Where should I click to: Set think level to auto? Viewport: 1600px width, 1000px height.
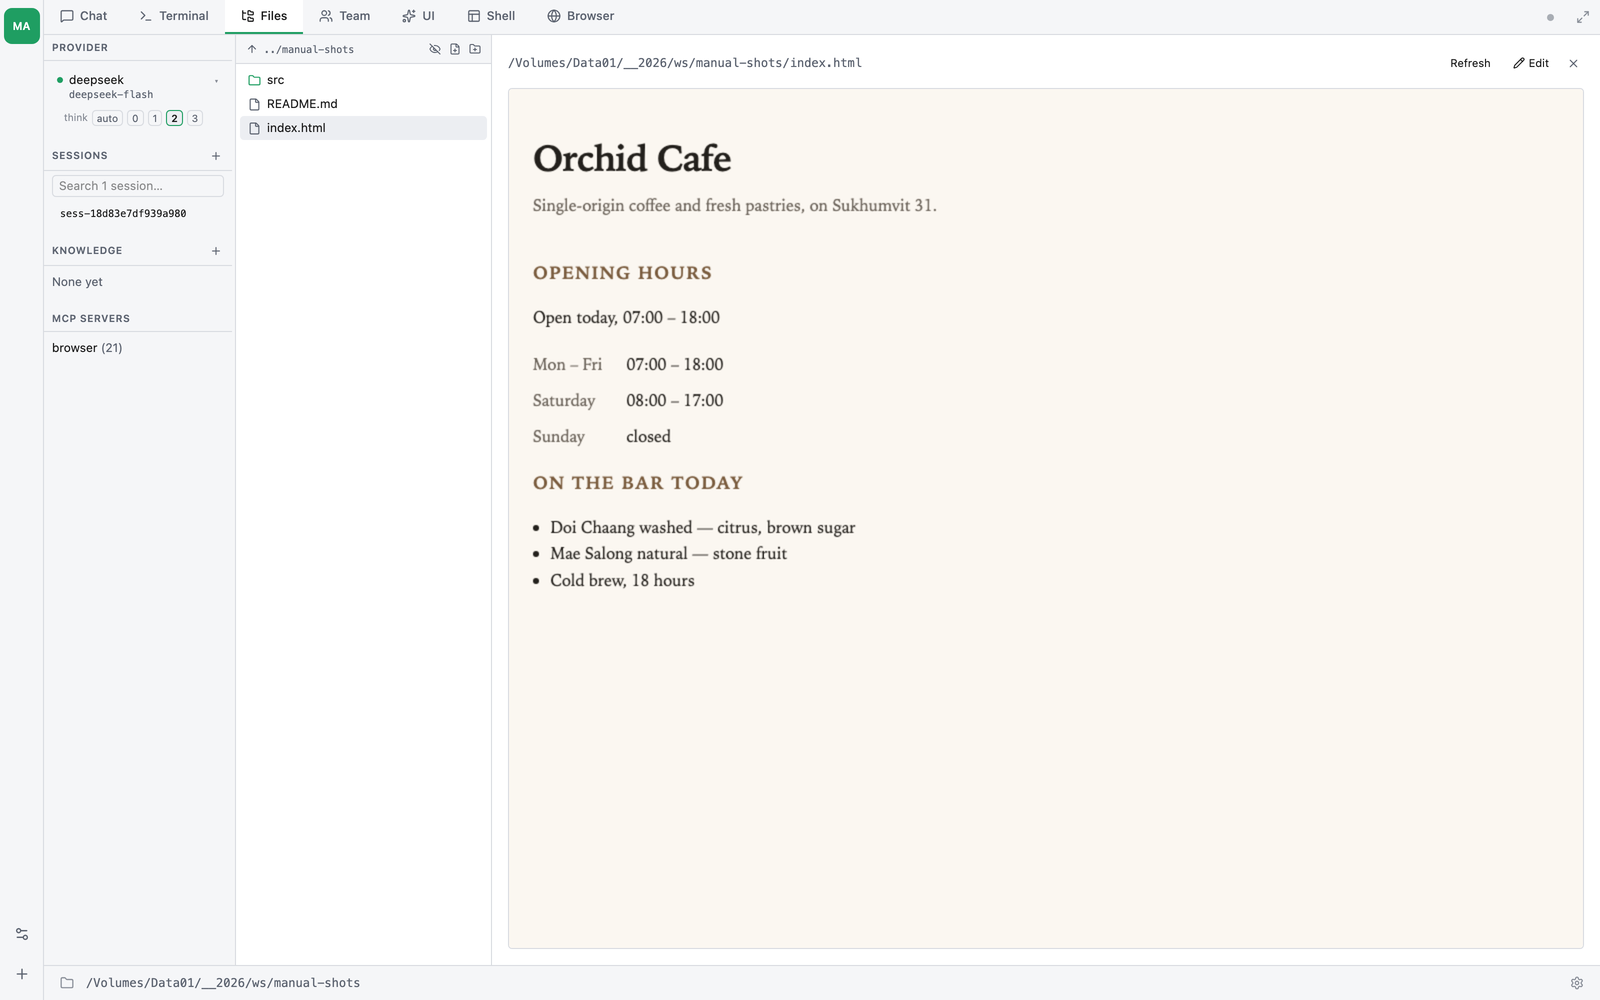[107, 118]
